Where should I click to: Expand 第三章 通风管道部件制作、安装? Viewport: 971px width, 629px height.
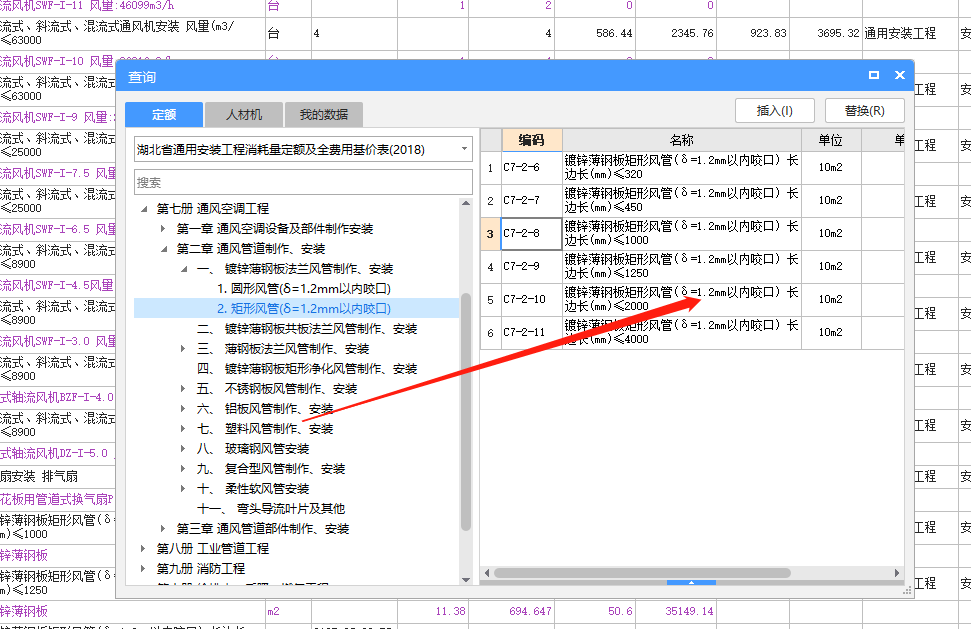(163, 529)
